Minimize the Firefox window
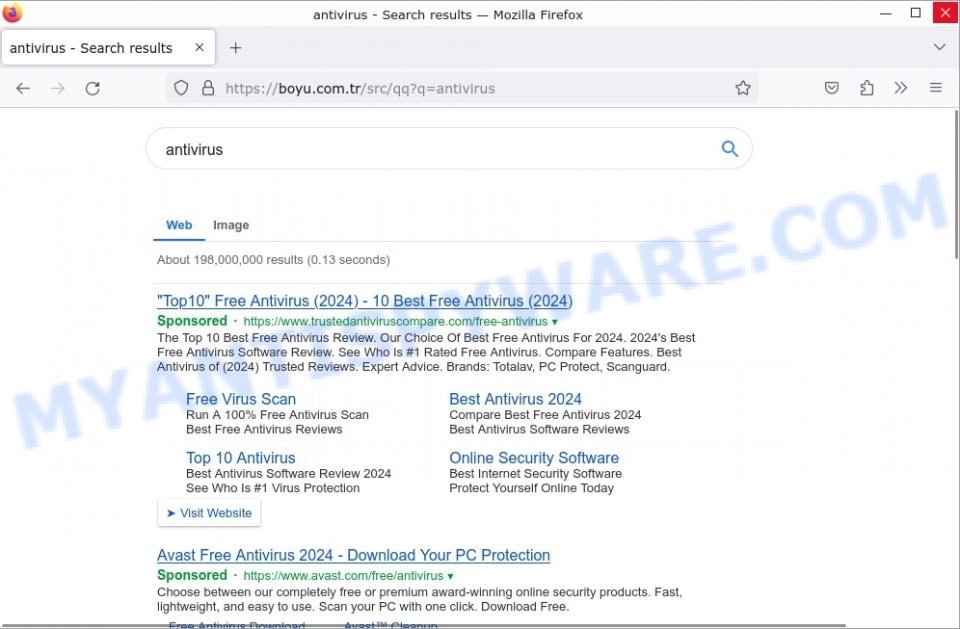Viewport: 960px width, 629px height. (x=885, y=13)
